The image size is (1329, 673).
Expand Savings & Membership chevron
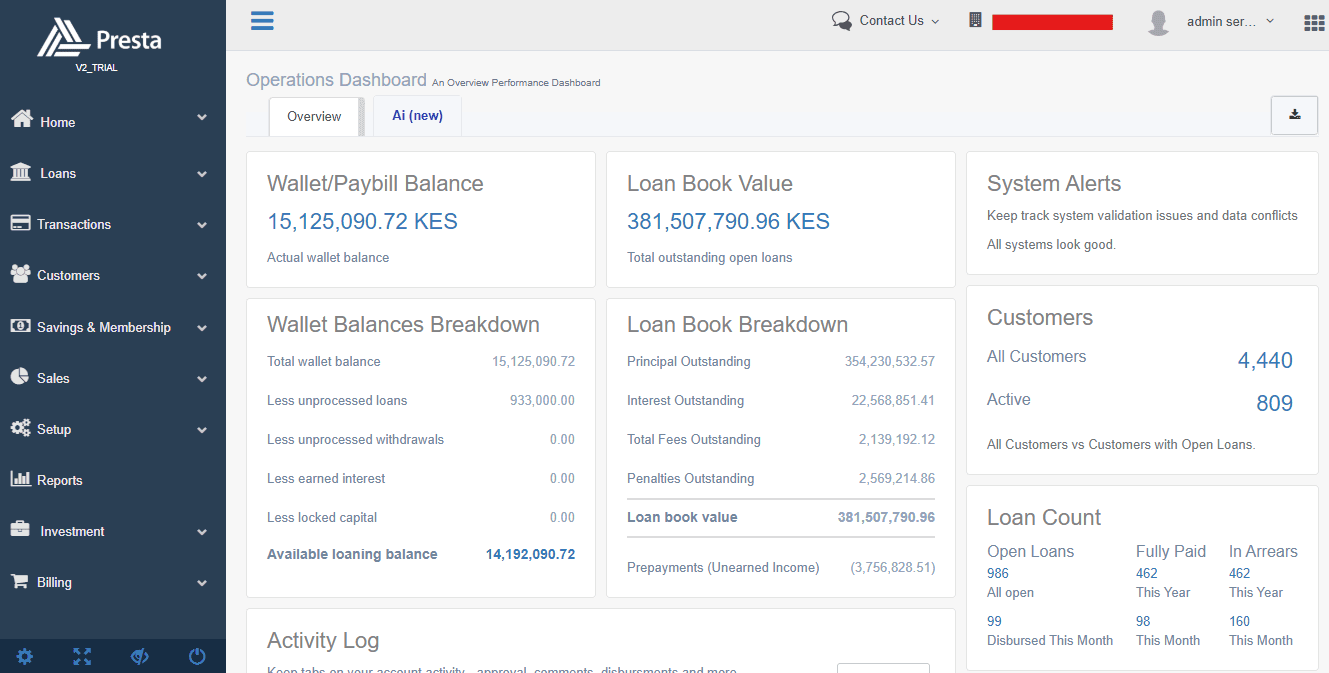(x=202, y=328)
